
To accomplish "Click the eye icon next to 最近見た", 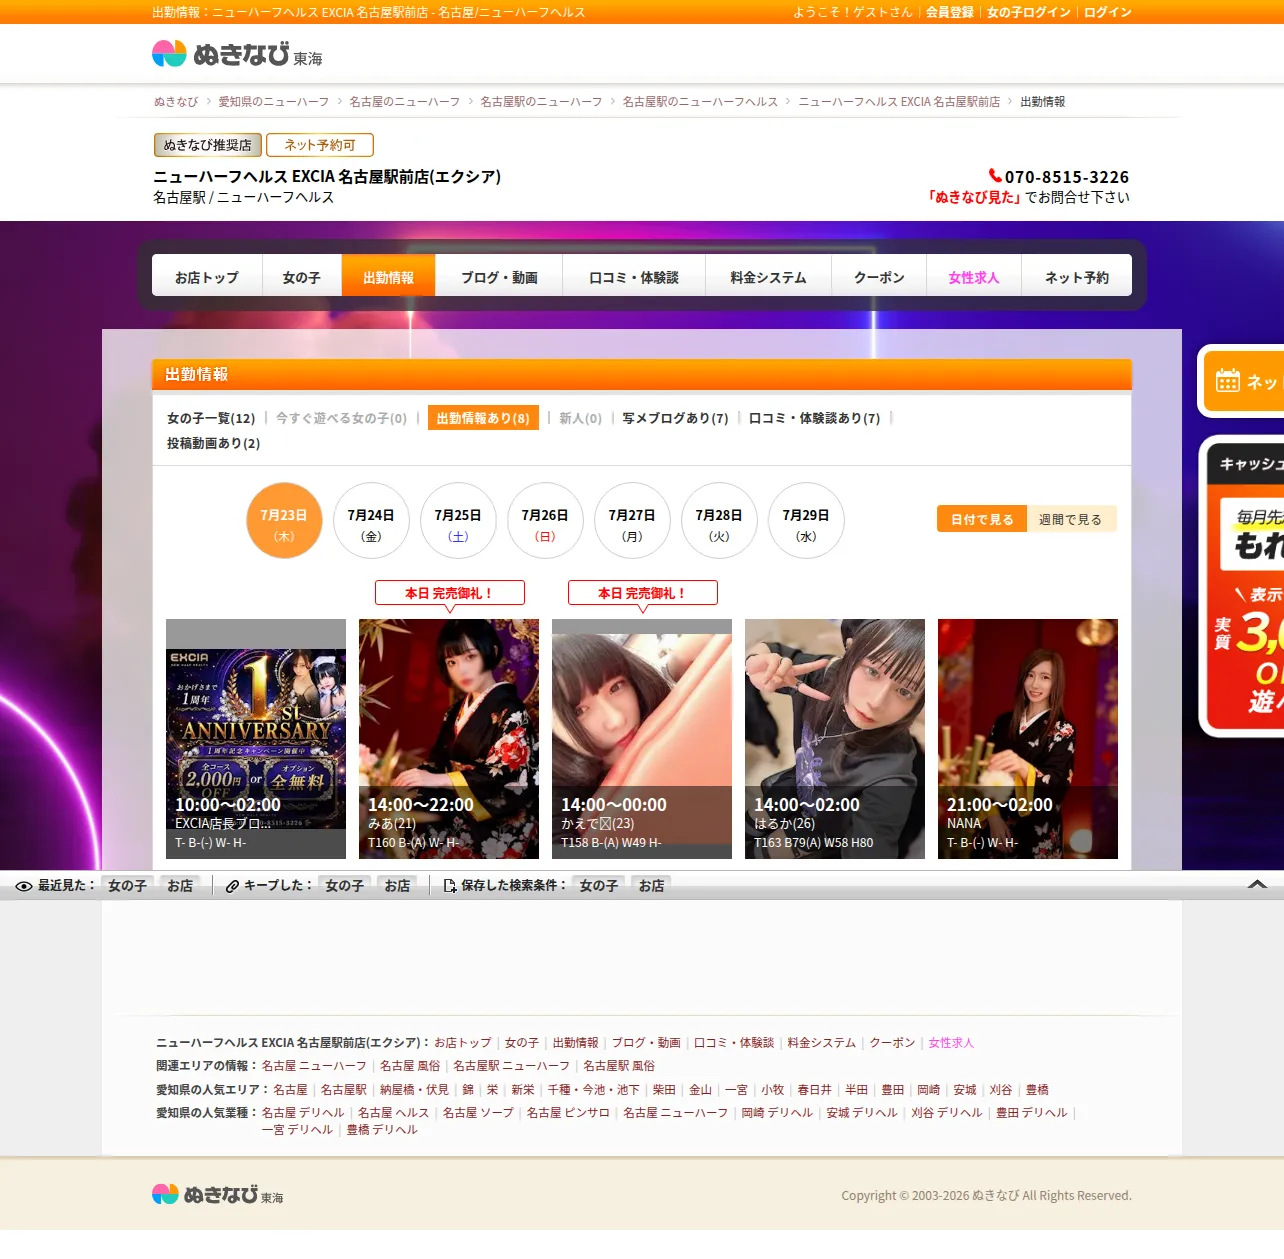I will pyautogui.click(x=24, y=886).
